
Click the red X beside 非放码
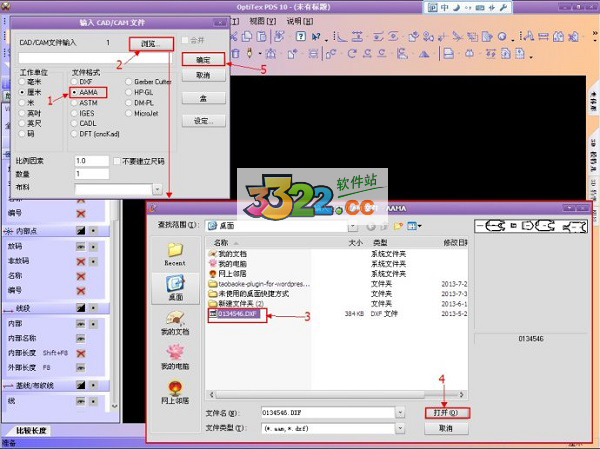[x=80, y=261]
